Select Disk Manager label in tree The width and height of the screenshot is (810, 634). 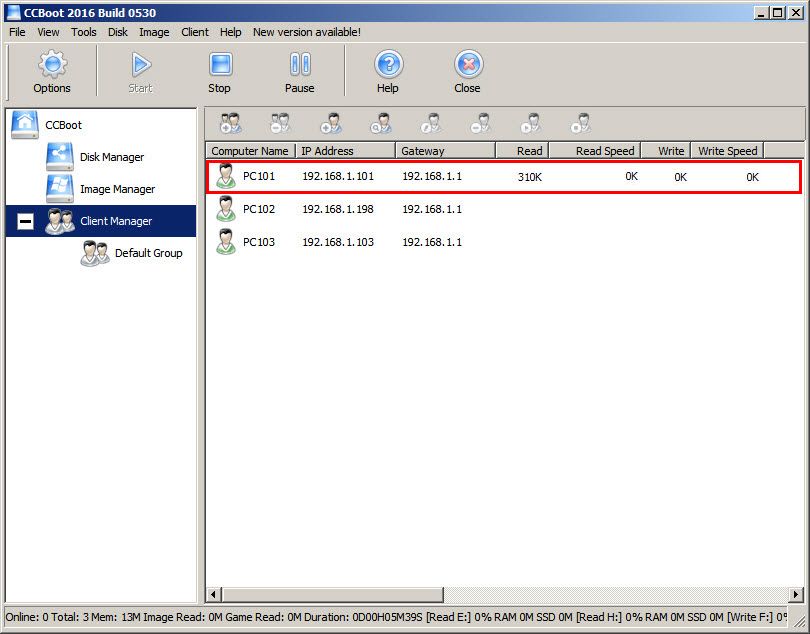(x=112, y=157)
